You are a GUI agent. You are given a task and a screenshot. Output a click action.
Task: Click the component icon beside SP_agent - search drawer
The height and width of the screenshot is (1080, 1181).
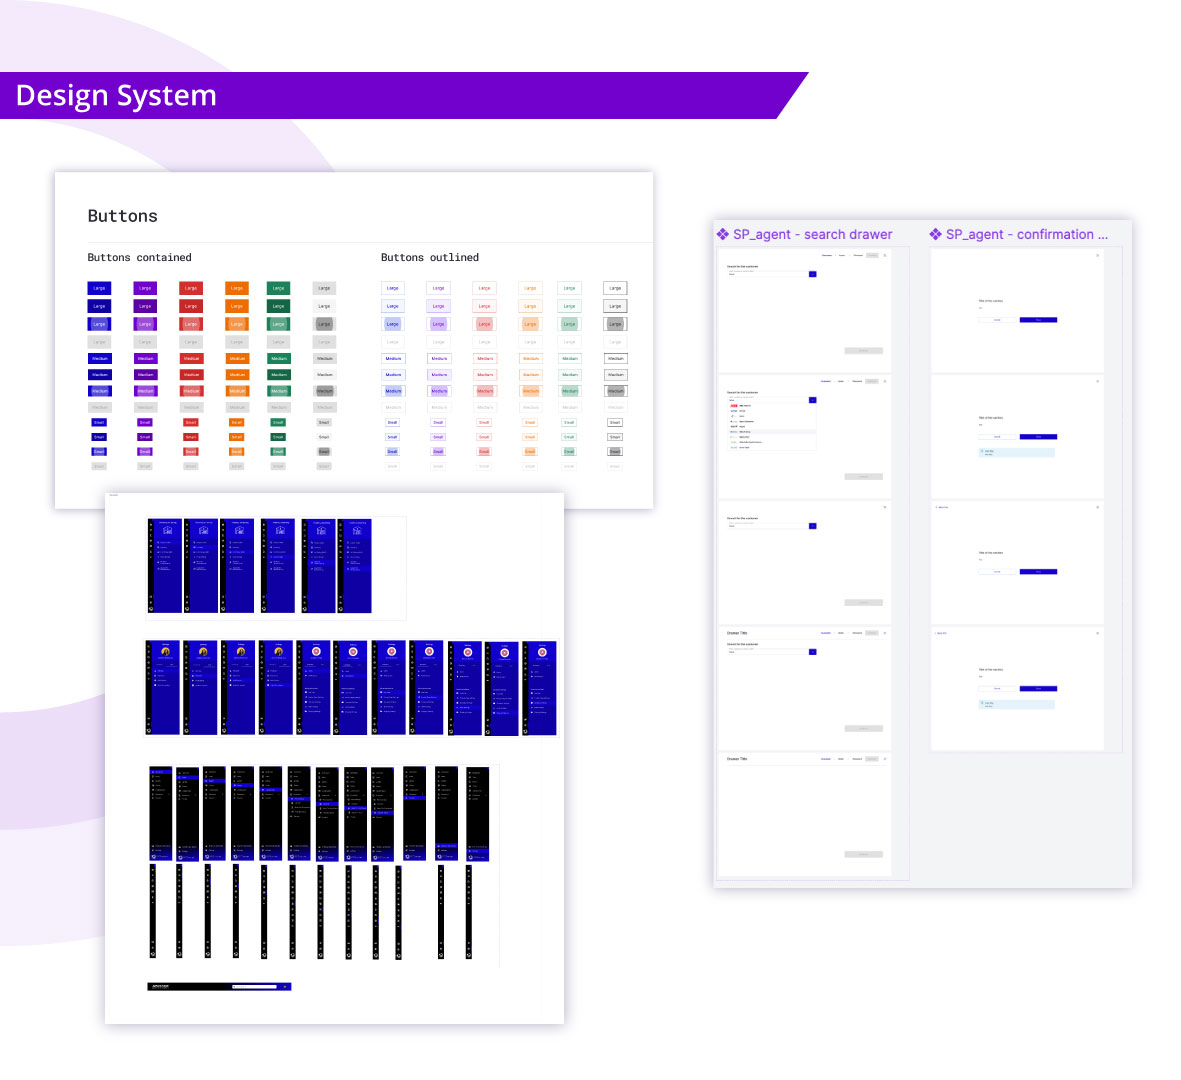[722, 234]
